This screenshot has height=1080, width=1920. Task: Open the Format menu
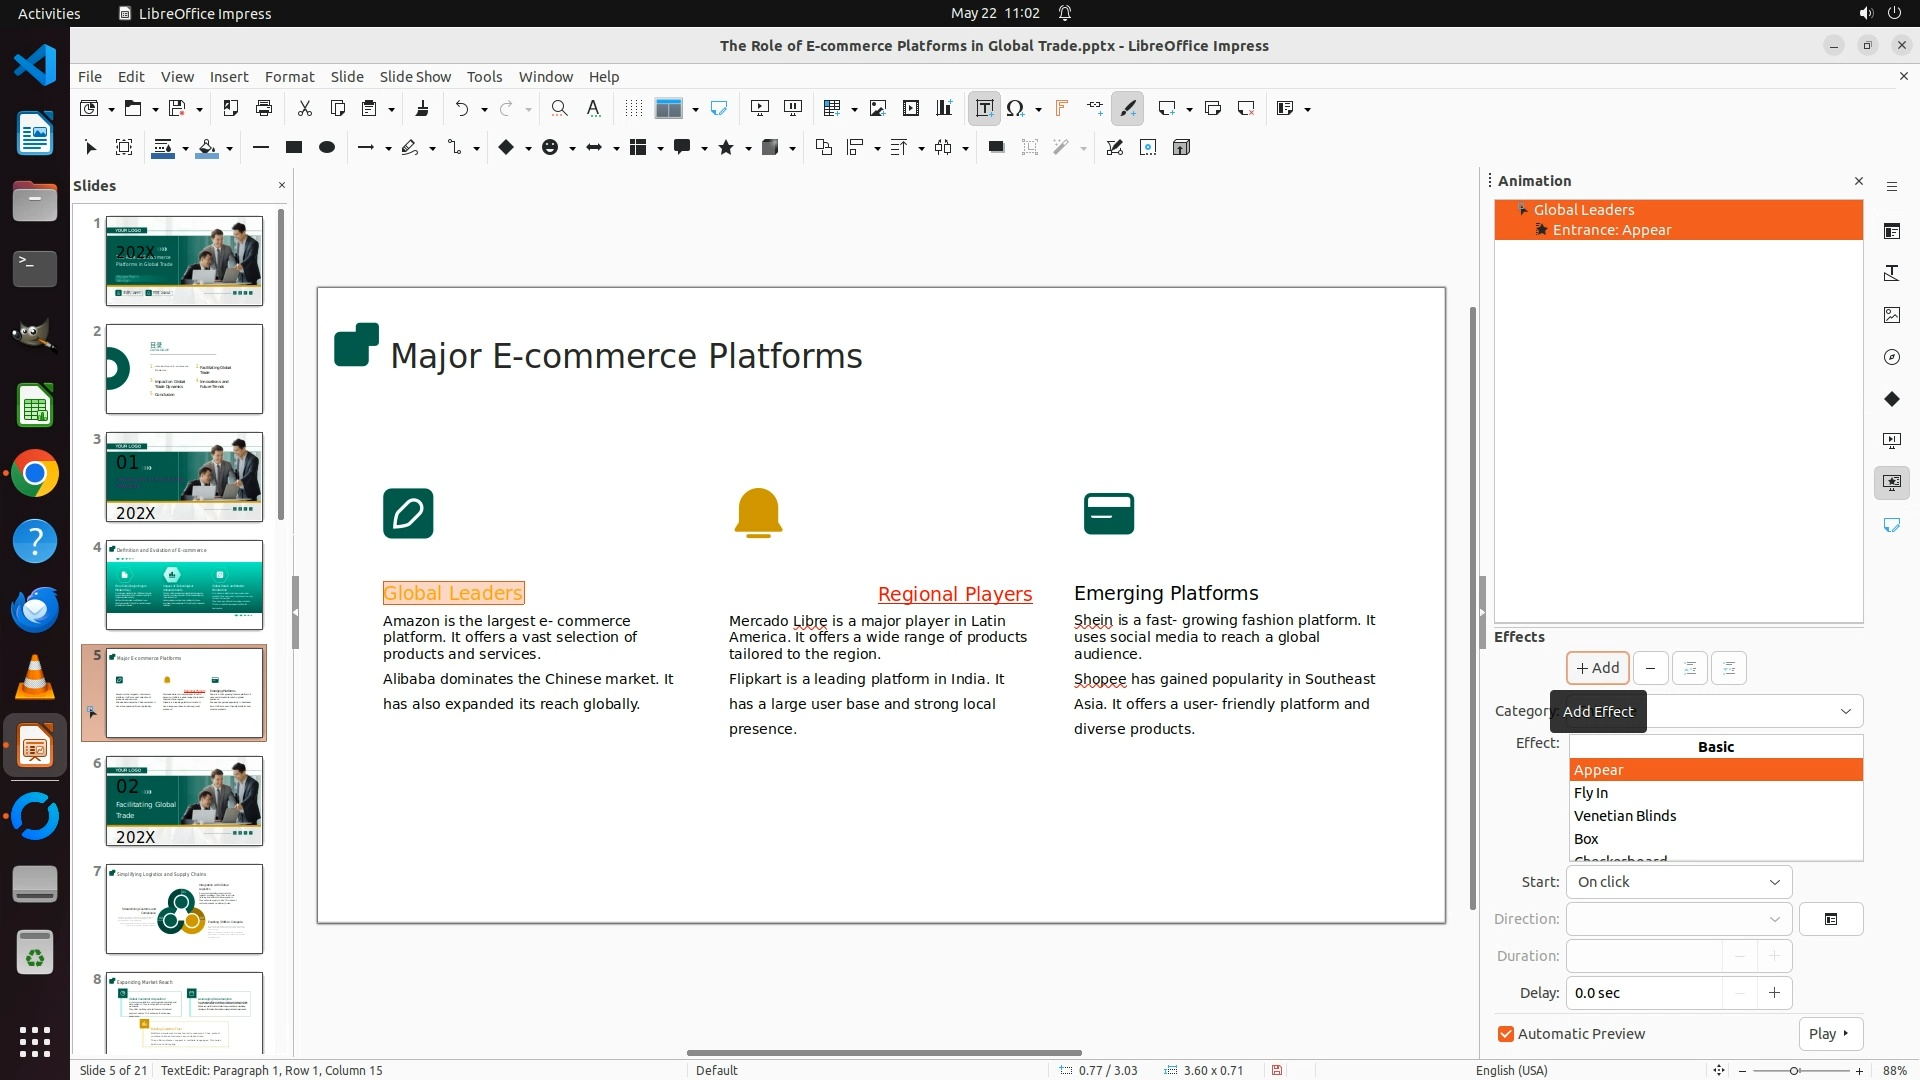(289, 76)
